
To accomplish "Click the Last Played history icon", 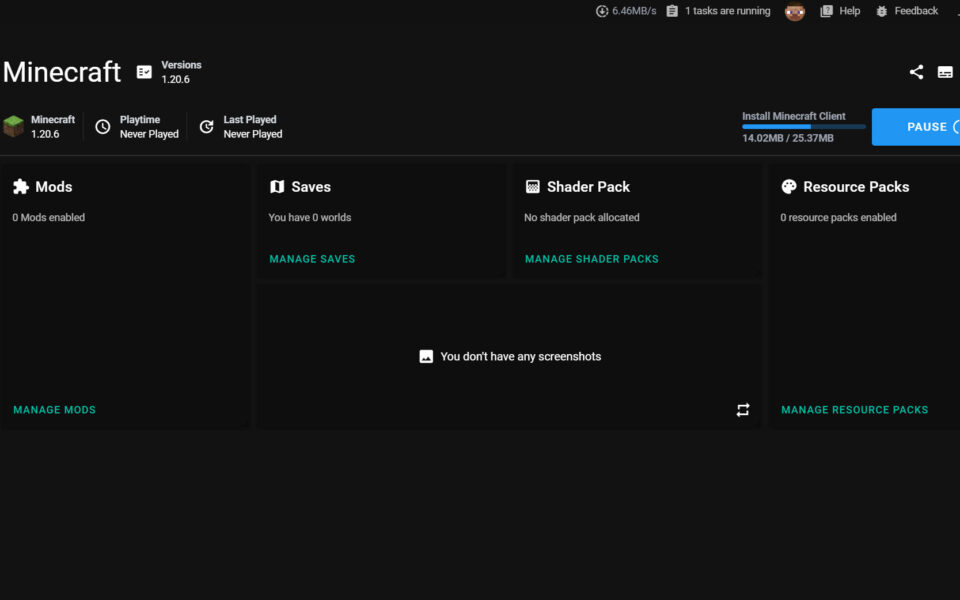I will point(207,127).
